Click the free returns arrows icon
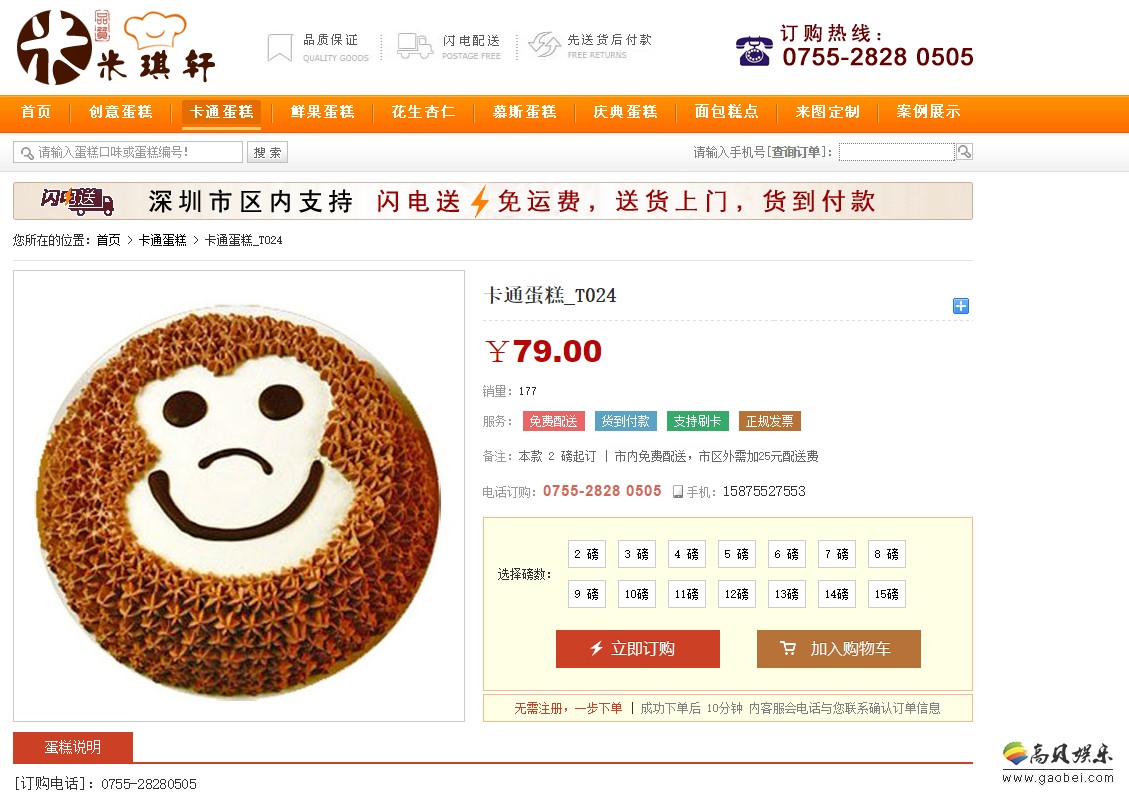The width and height of the screenshot is (1129, 801). [x=544, y=45]
